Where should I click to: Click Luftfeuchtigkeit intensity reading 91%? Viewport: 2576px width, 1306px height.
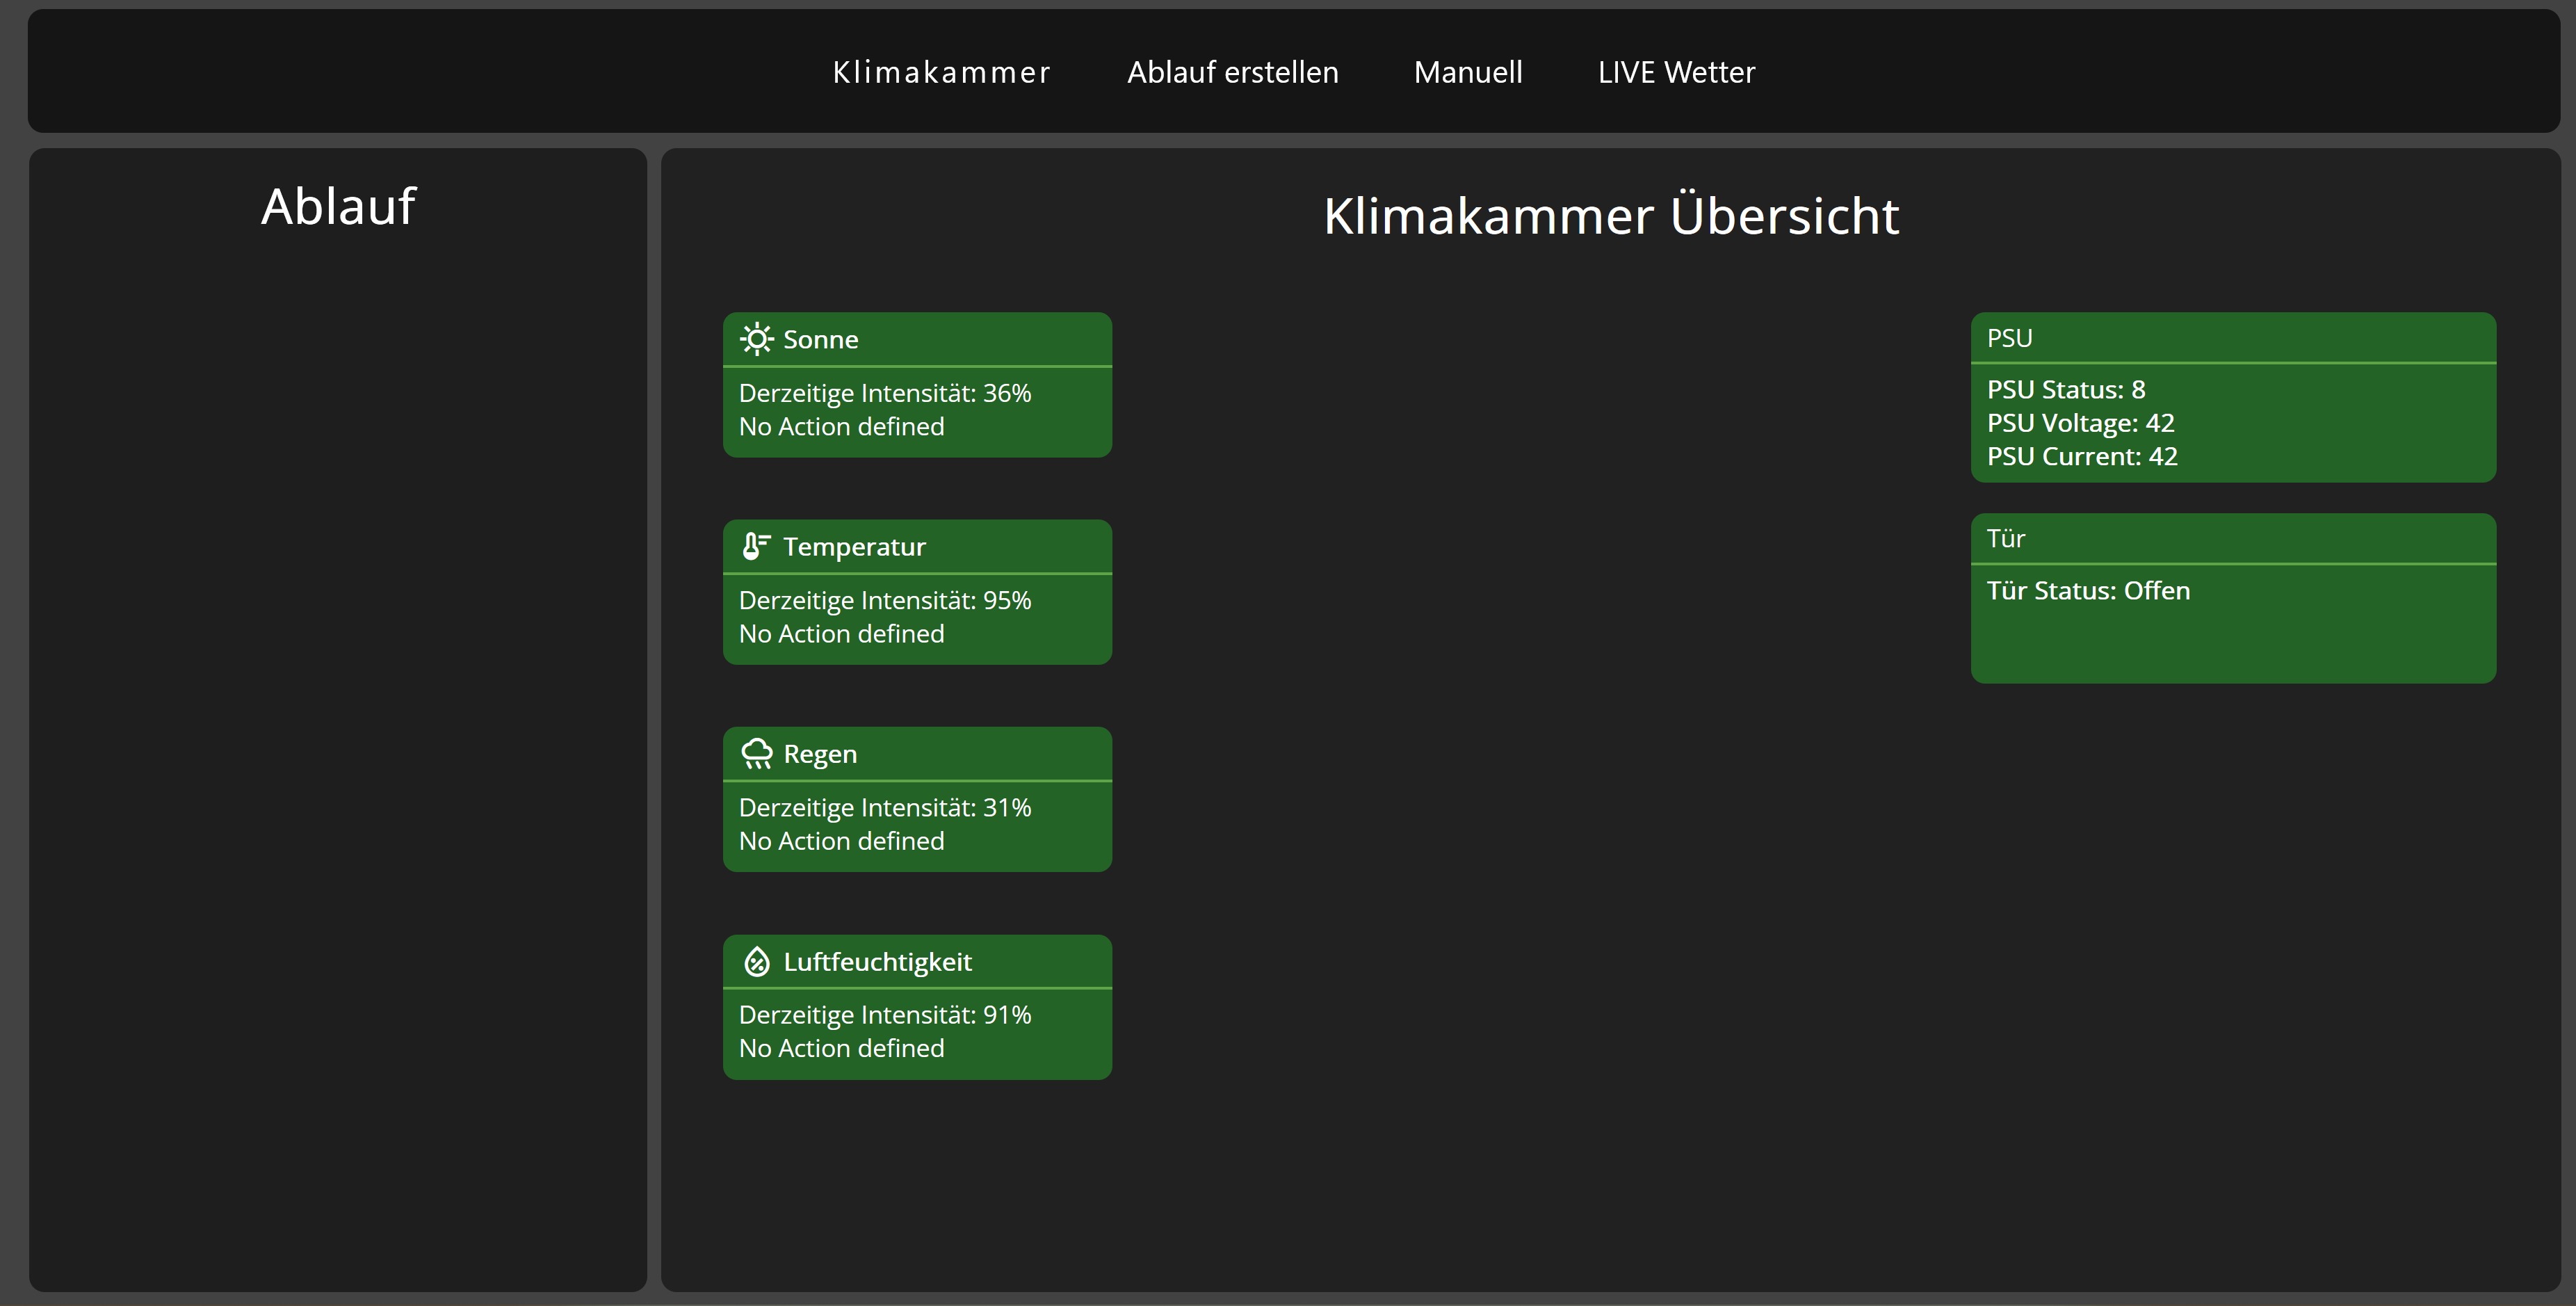[x=884, y=1014]
